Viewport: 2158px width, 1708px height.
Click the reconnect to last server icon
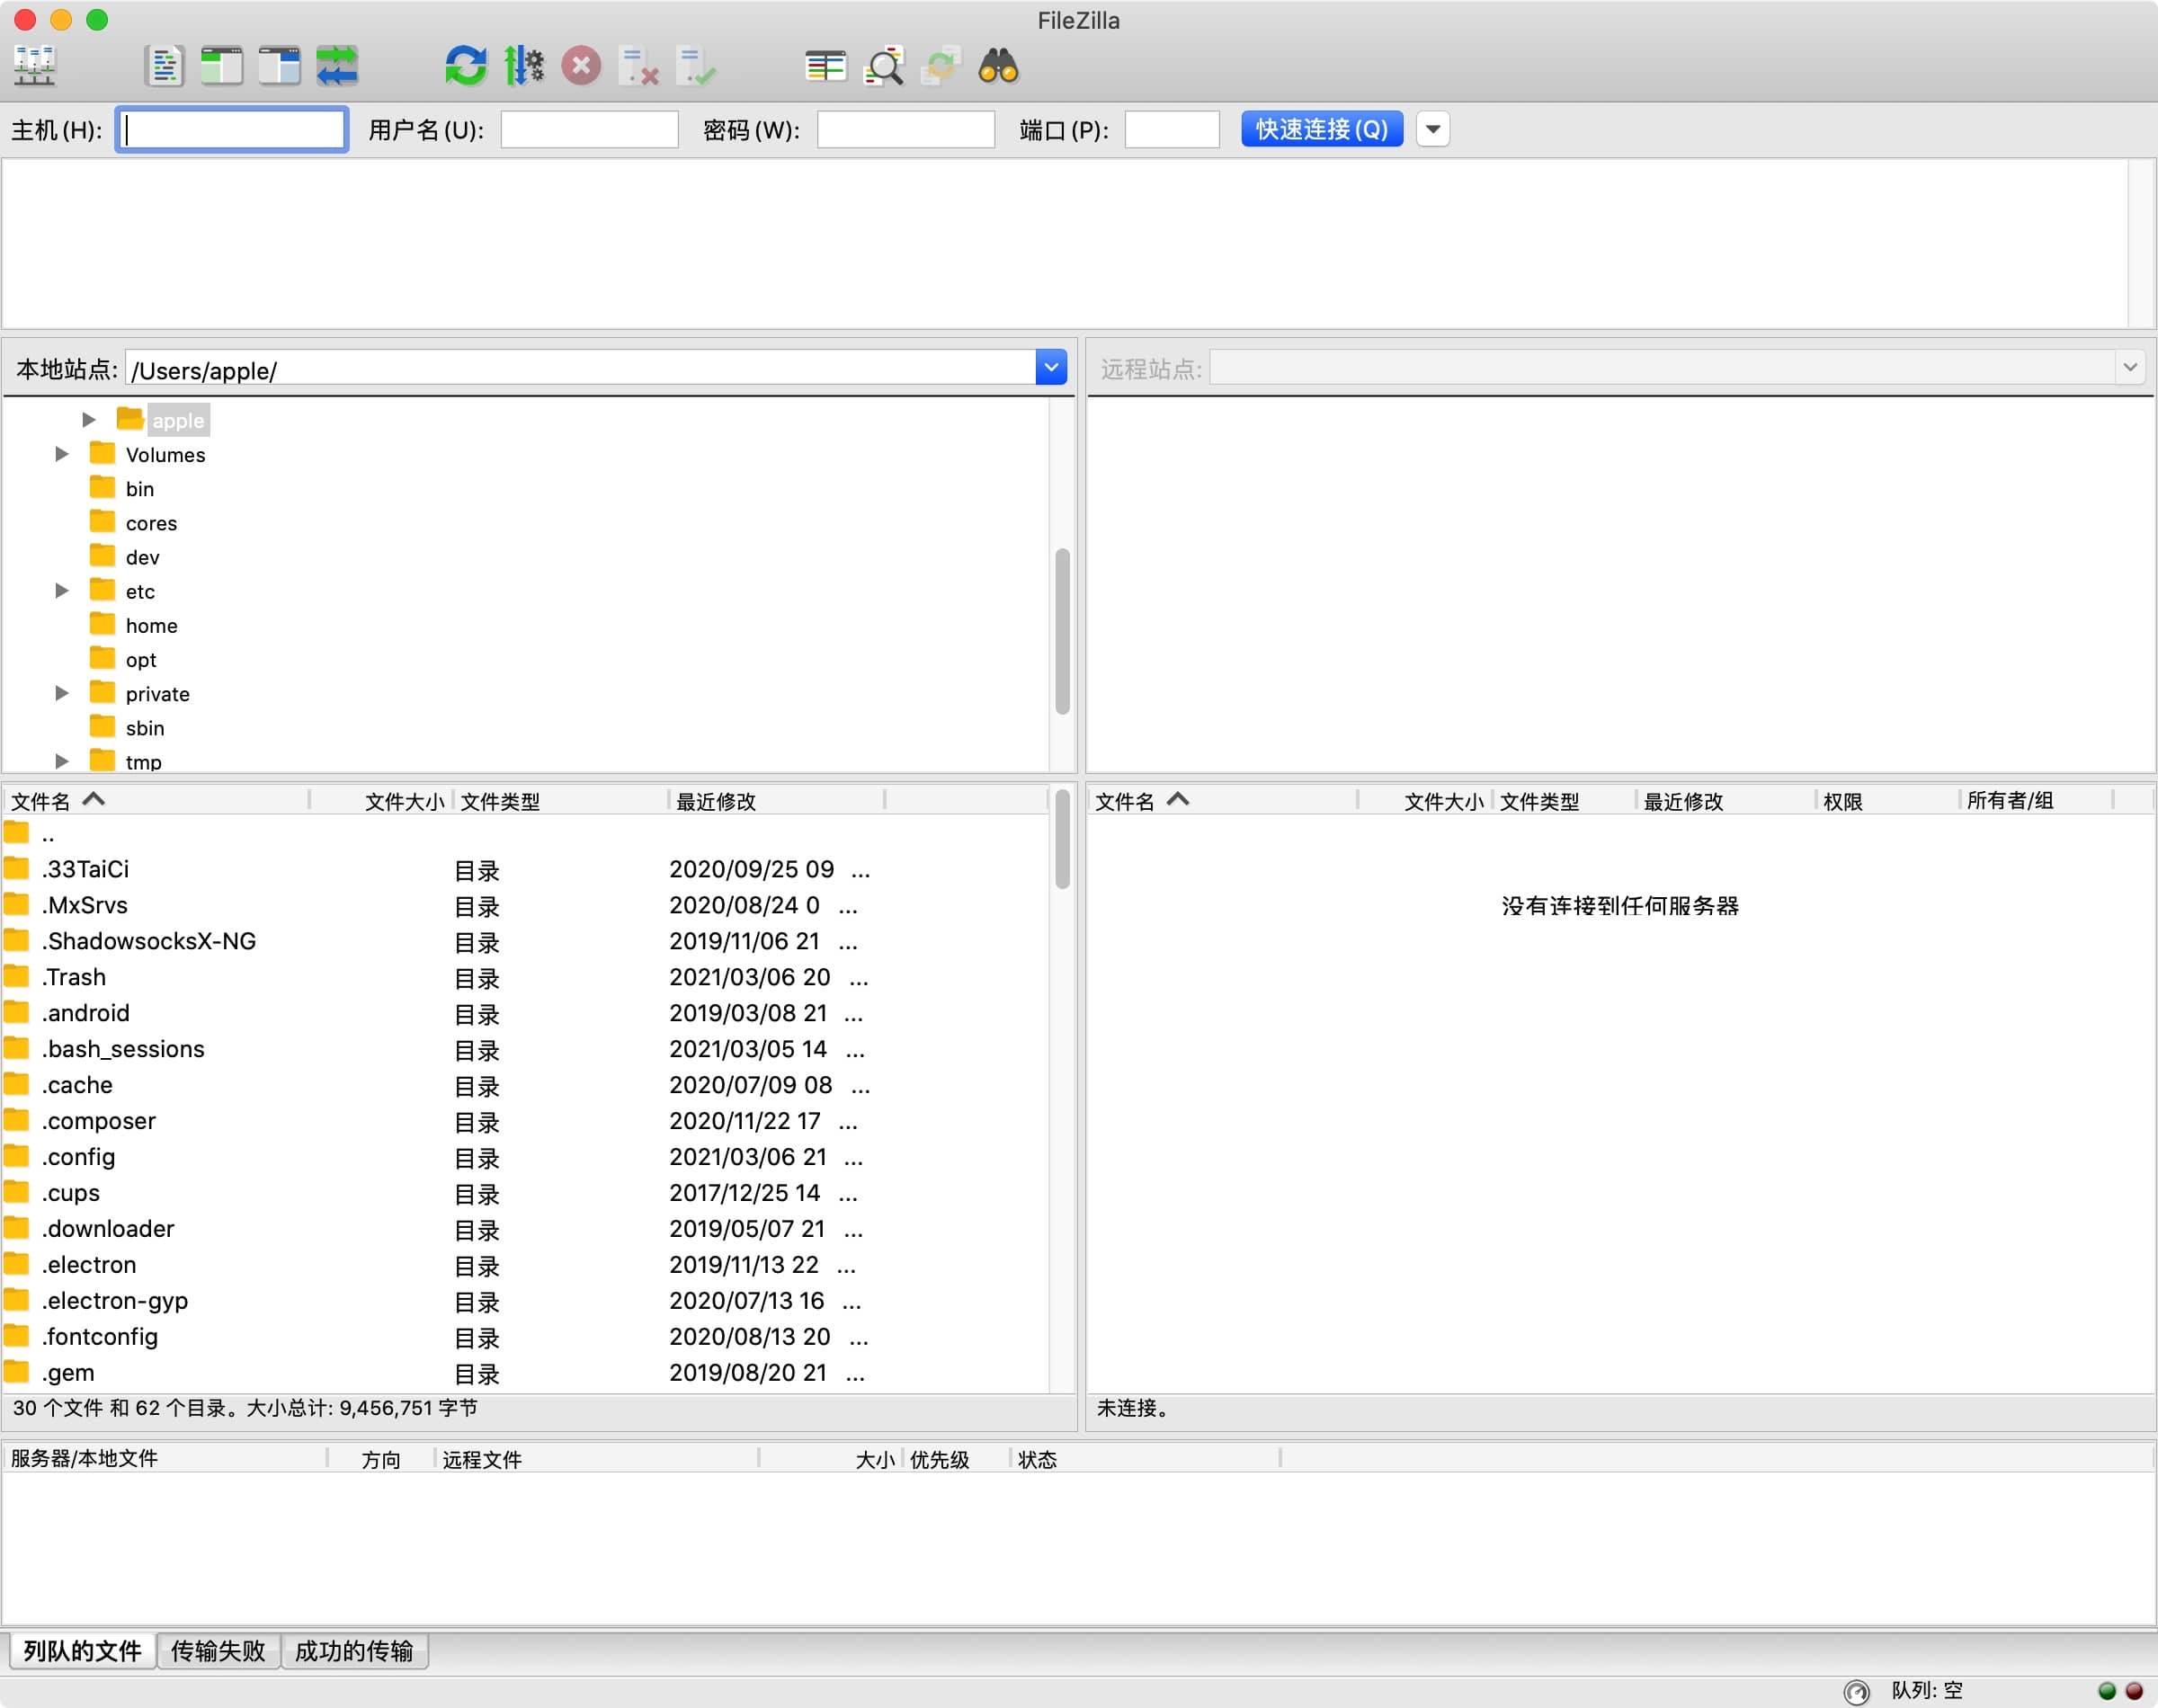tap(696, 66)
